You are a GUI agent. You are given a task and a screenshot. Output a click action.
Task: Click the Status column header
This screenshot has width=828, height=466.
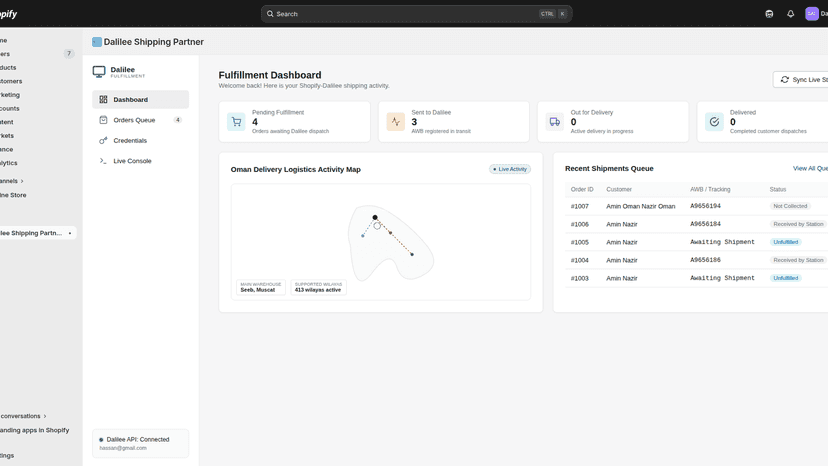[778, 189]
